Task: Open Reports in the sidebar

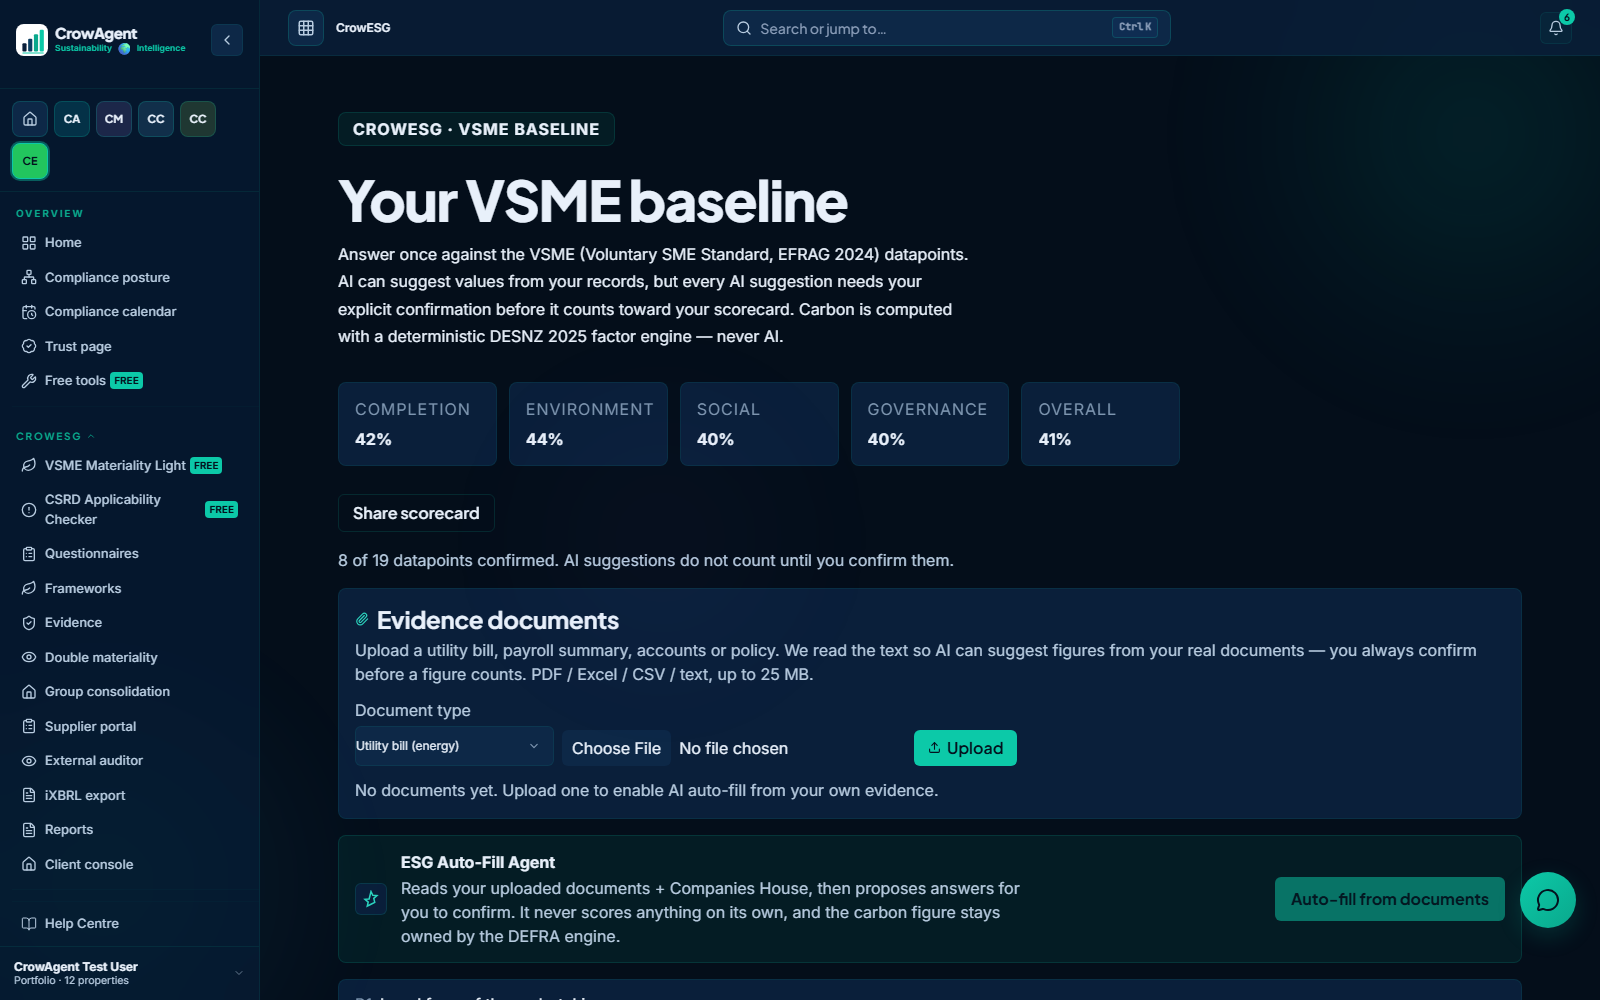Action: 129,830
